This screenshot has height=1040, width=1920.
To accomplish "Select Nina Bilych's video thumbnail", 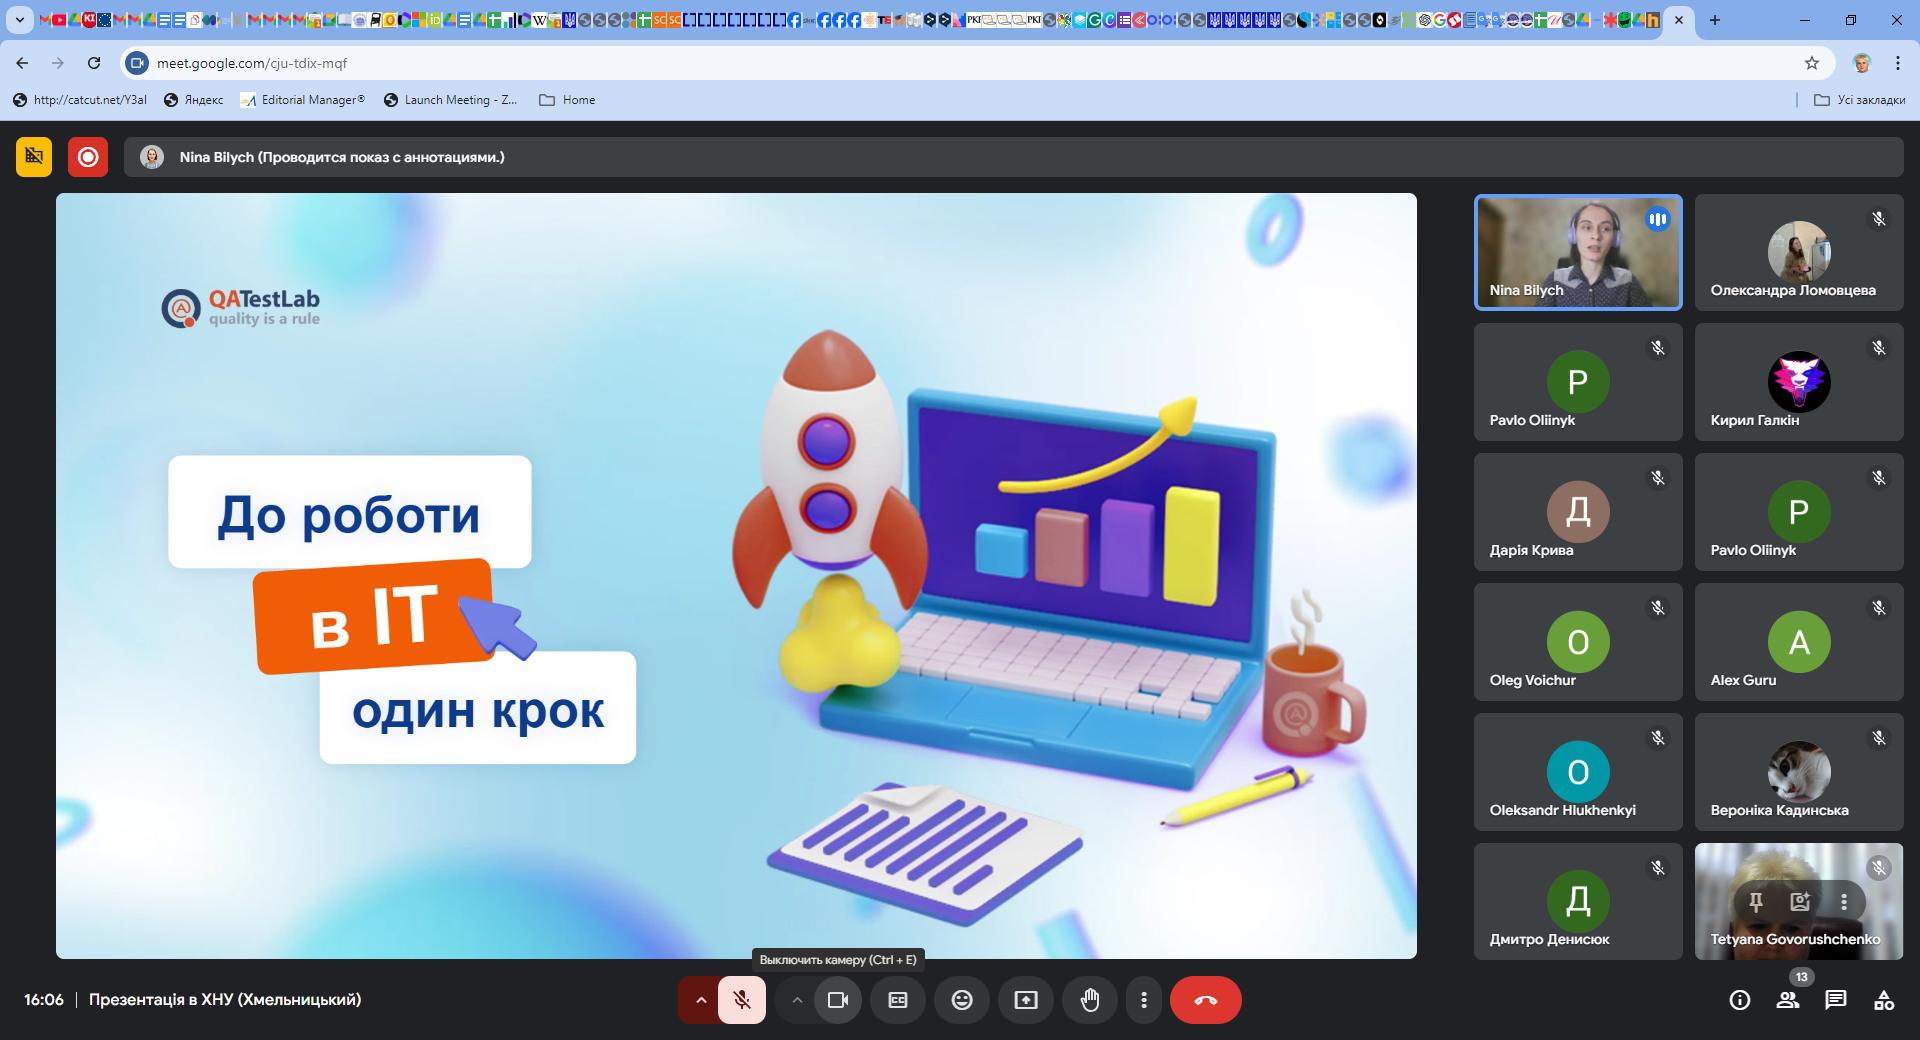I will (1578, 252).
